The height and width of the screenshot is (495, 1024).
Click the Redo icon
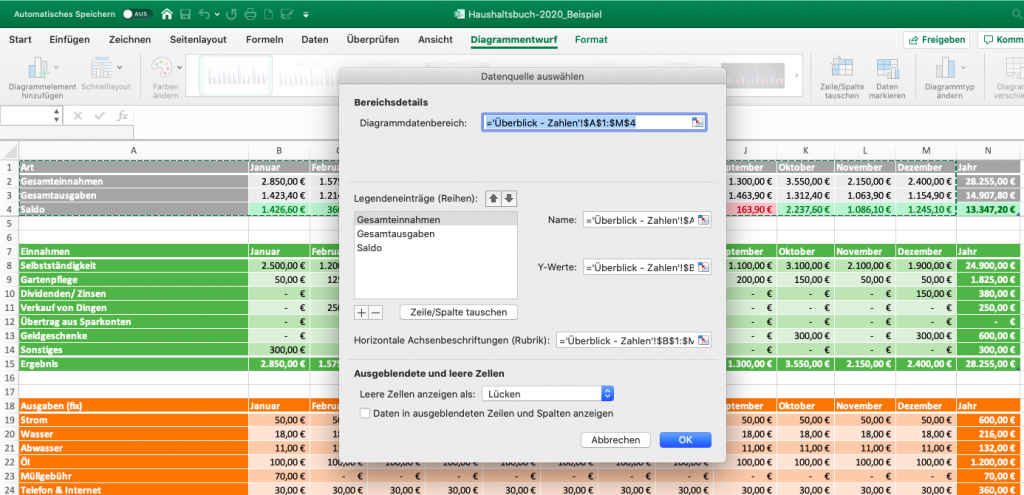click(231, 14)
